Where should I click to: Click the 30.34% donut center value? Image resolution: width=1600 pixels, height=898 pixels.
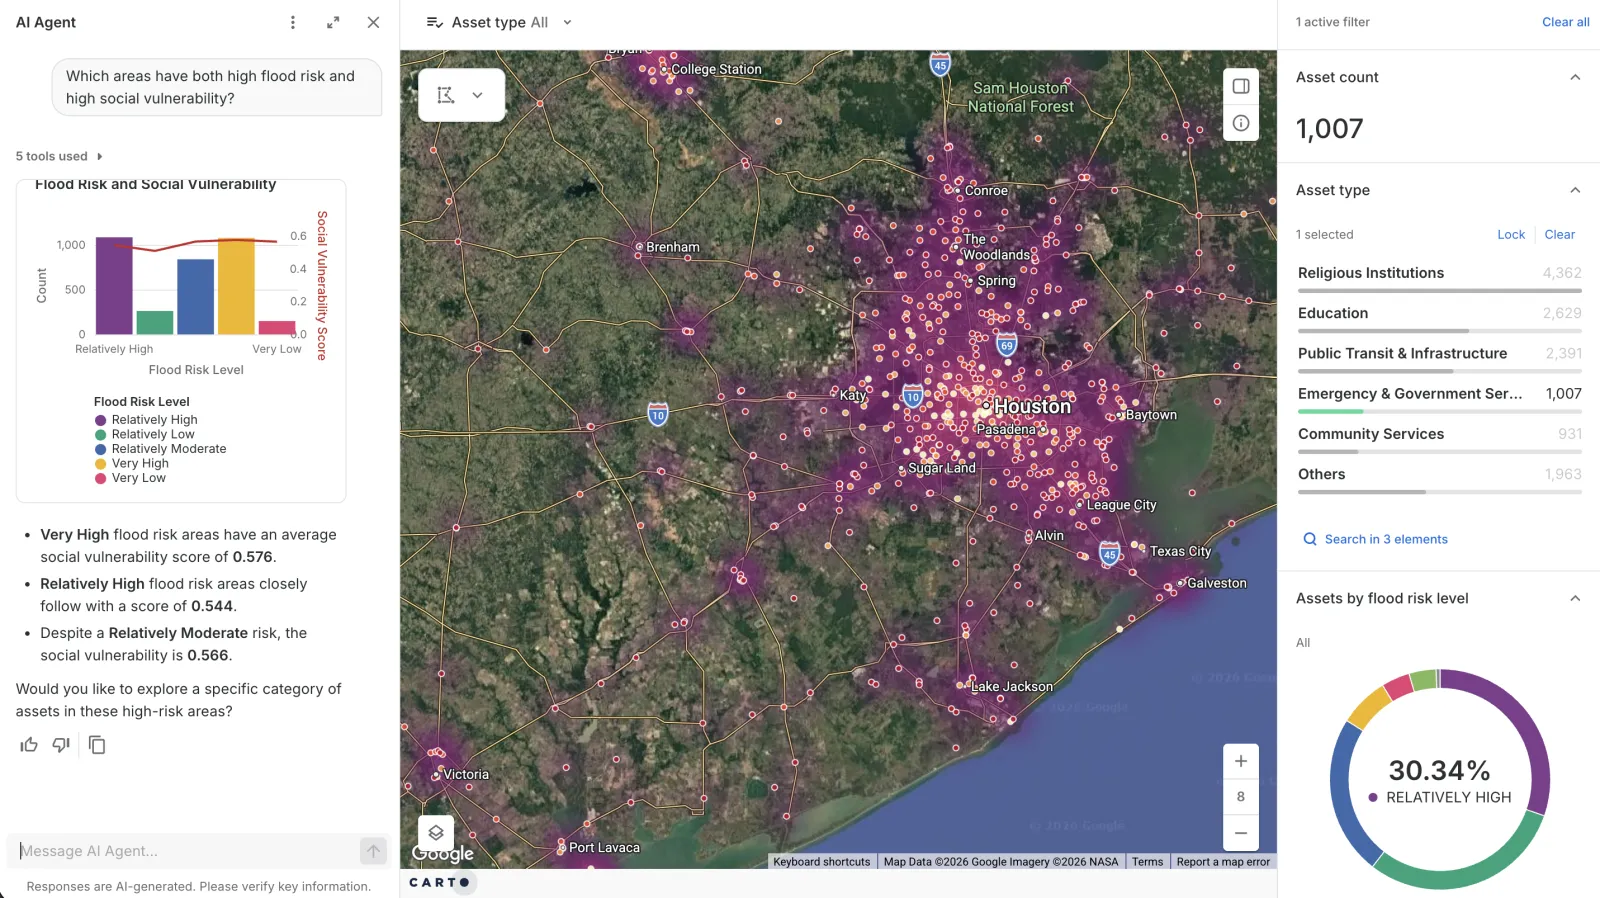pos(1439,770)
